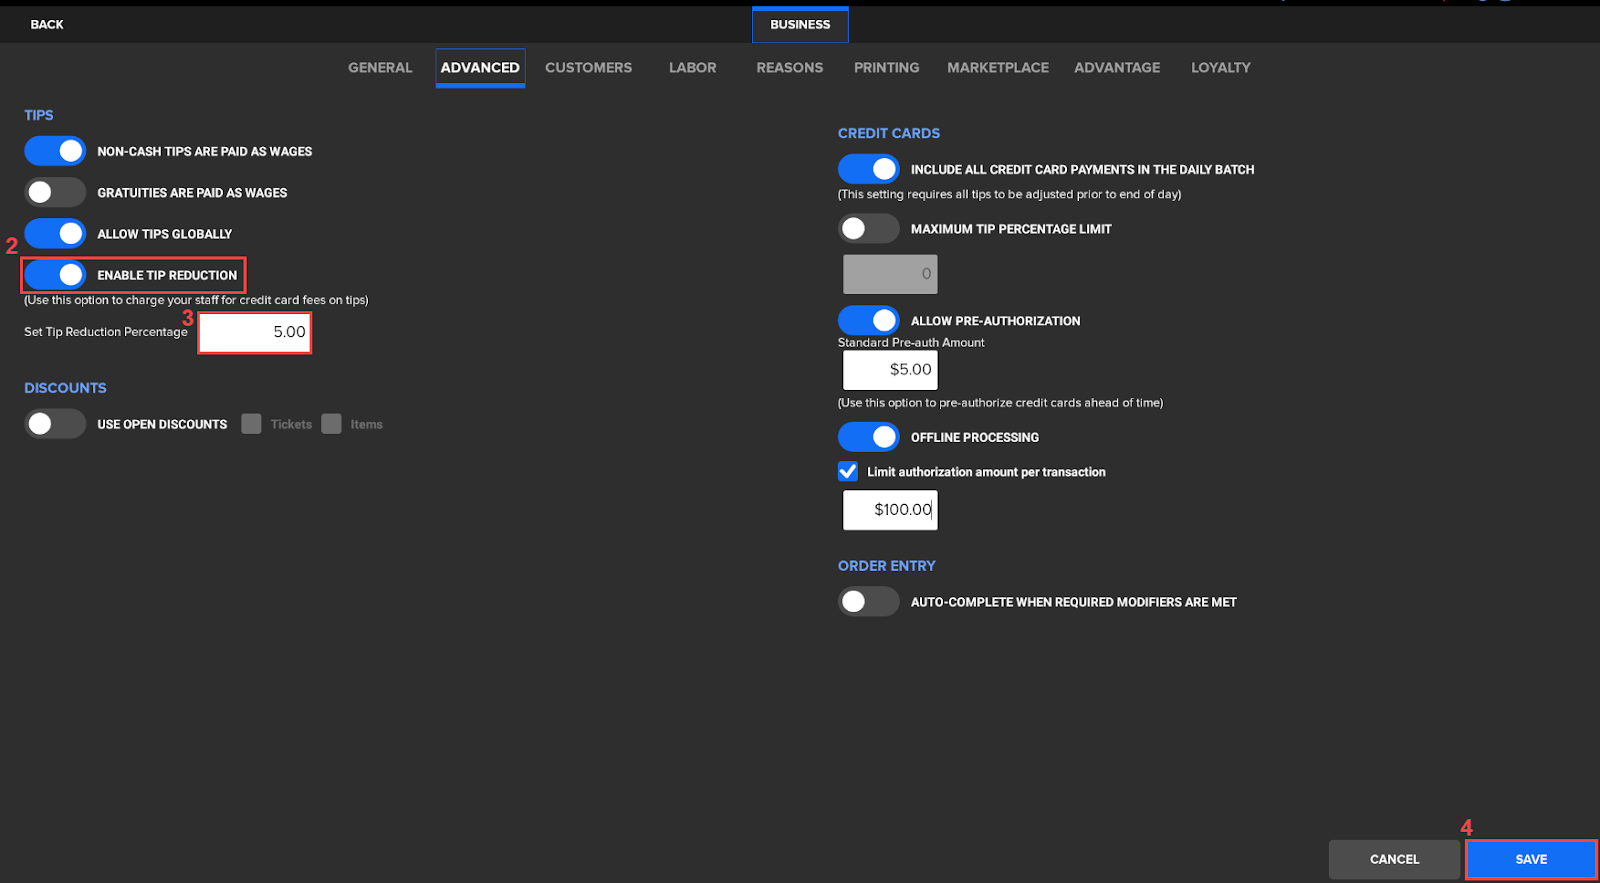Disable the Enable Tip Reduction toggle
Viewport: 1600px width, 883px height.
click(55, 274)
